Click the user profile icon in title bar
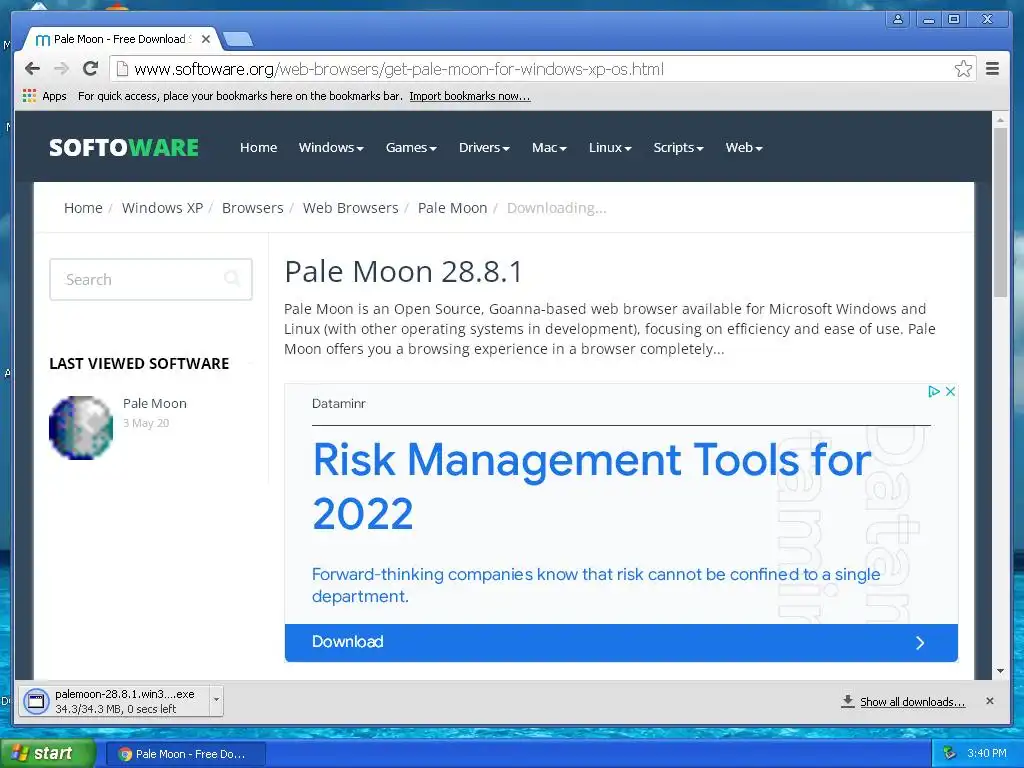This screenshot has height=768, width=1024. click(898, 20)
